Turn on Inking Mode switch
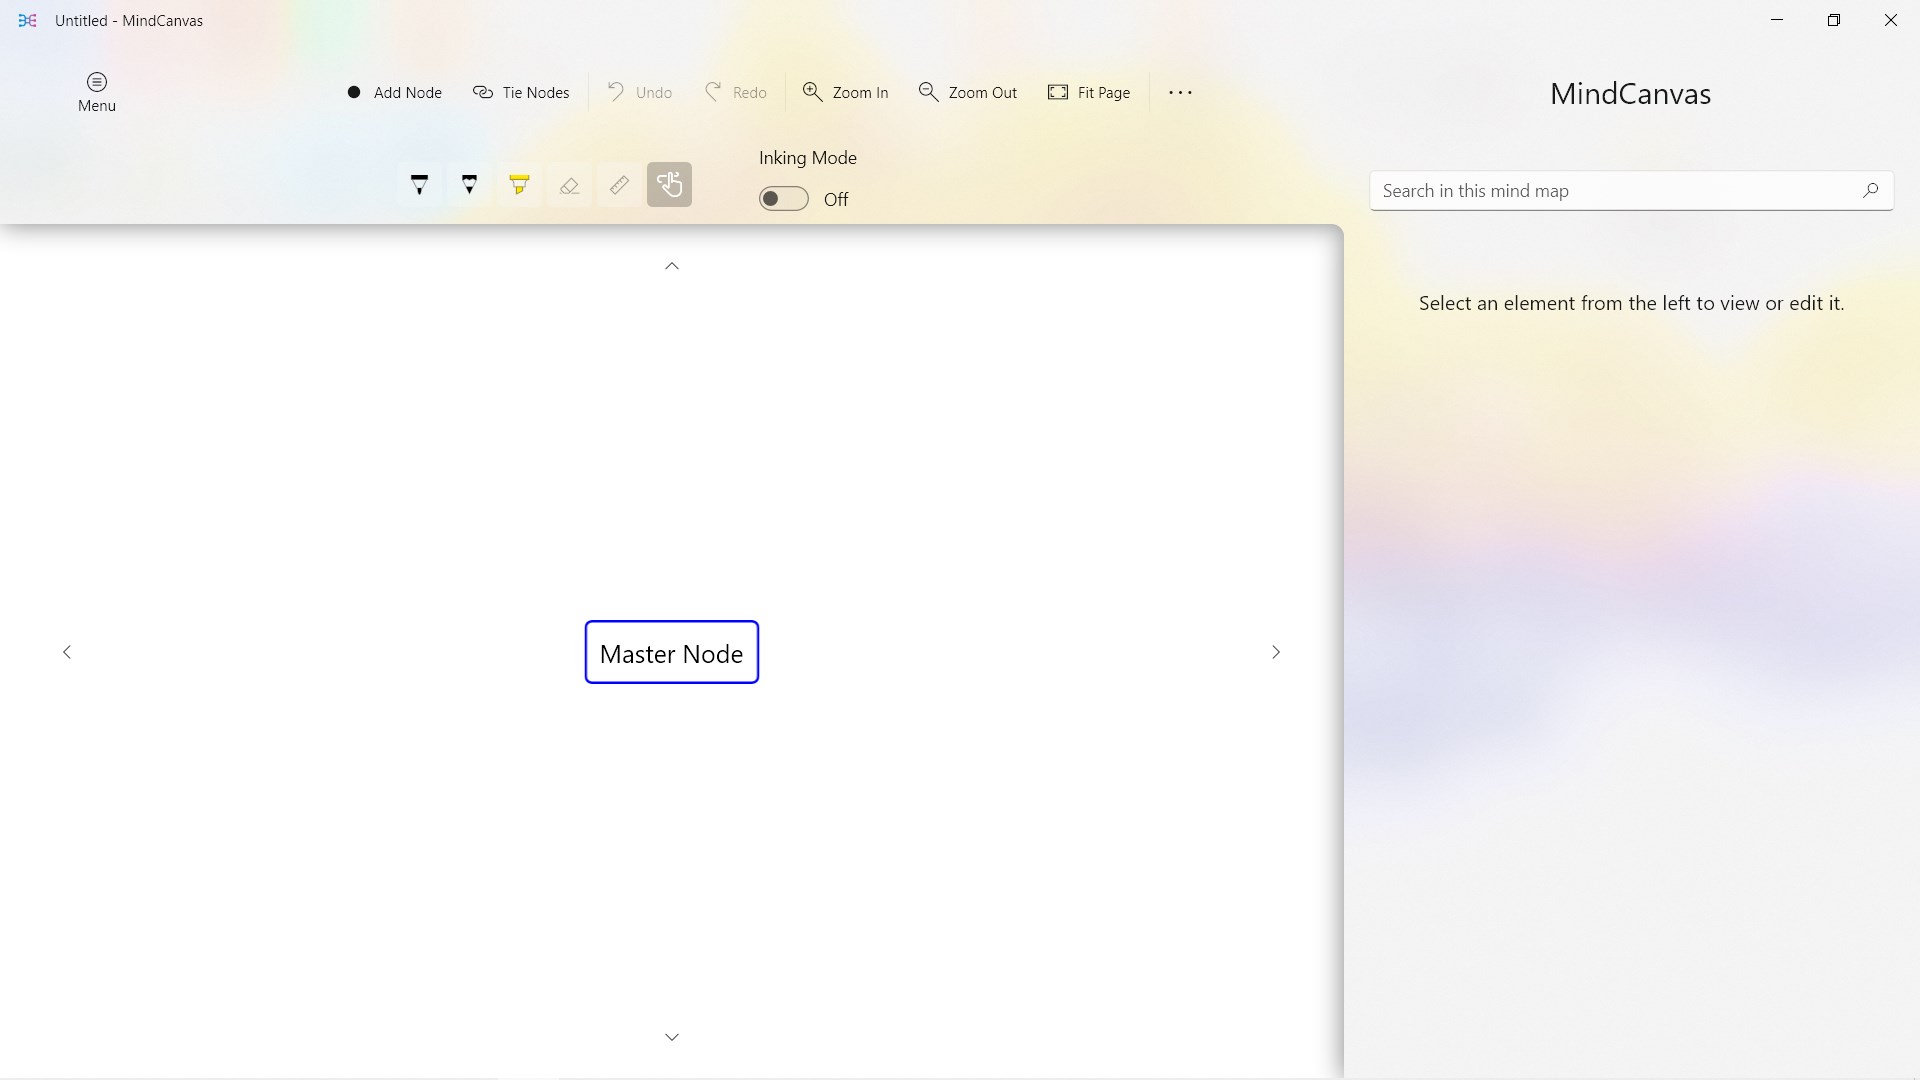Image resolution: width=1920 pixels, height=1080 pixels. 783,199
